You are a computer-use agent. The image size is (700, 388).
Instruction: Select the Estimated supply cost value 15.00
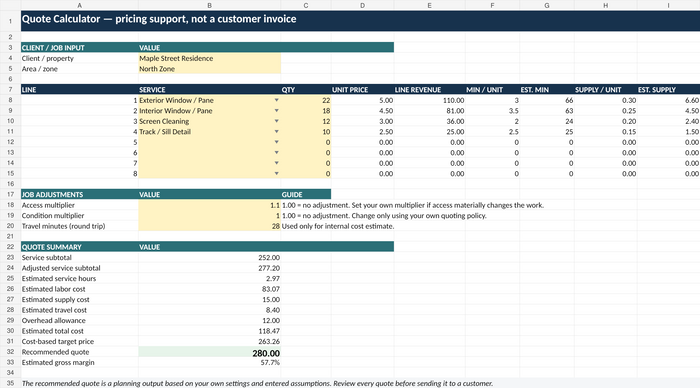[209, 300]
